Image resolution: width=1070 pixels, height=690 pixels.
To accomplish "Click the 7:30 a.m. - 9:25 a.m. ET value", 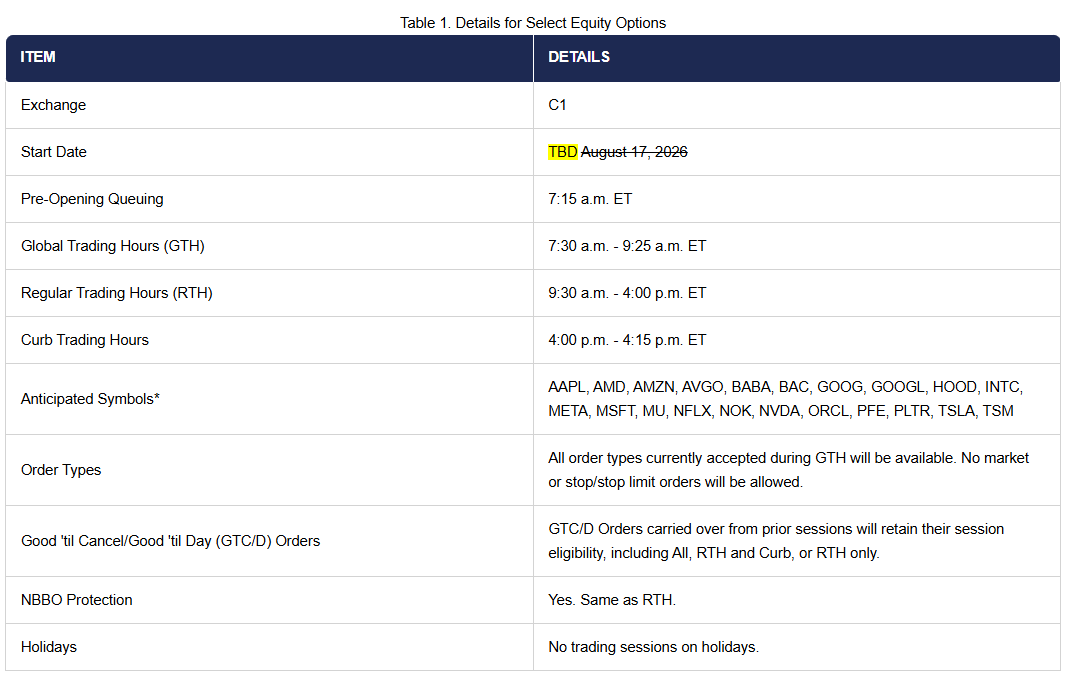I will click(627, 246).
